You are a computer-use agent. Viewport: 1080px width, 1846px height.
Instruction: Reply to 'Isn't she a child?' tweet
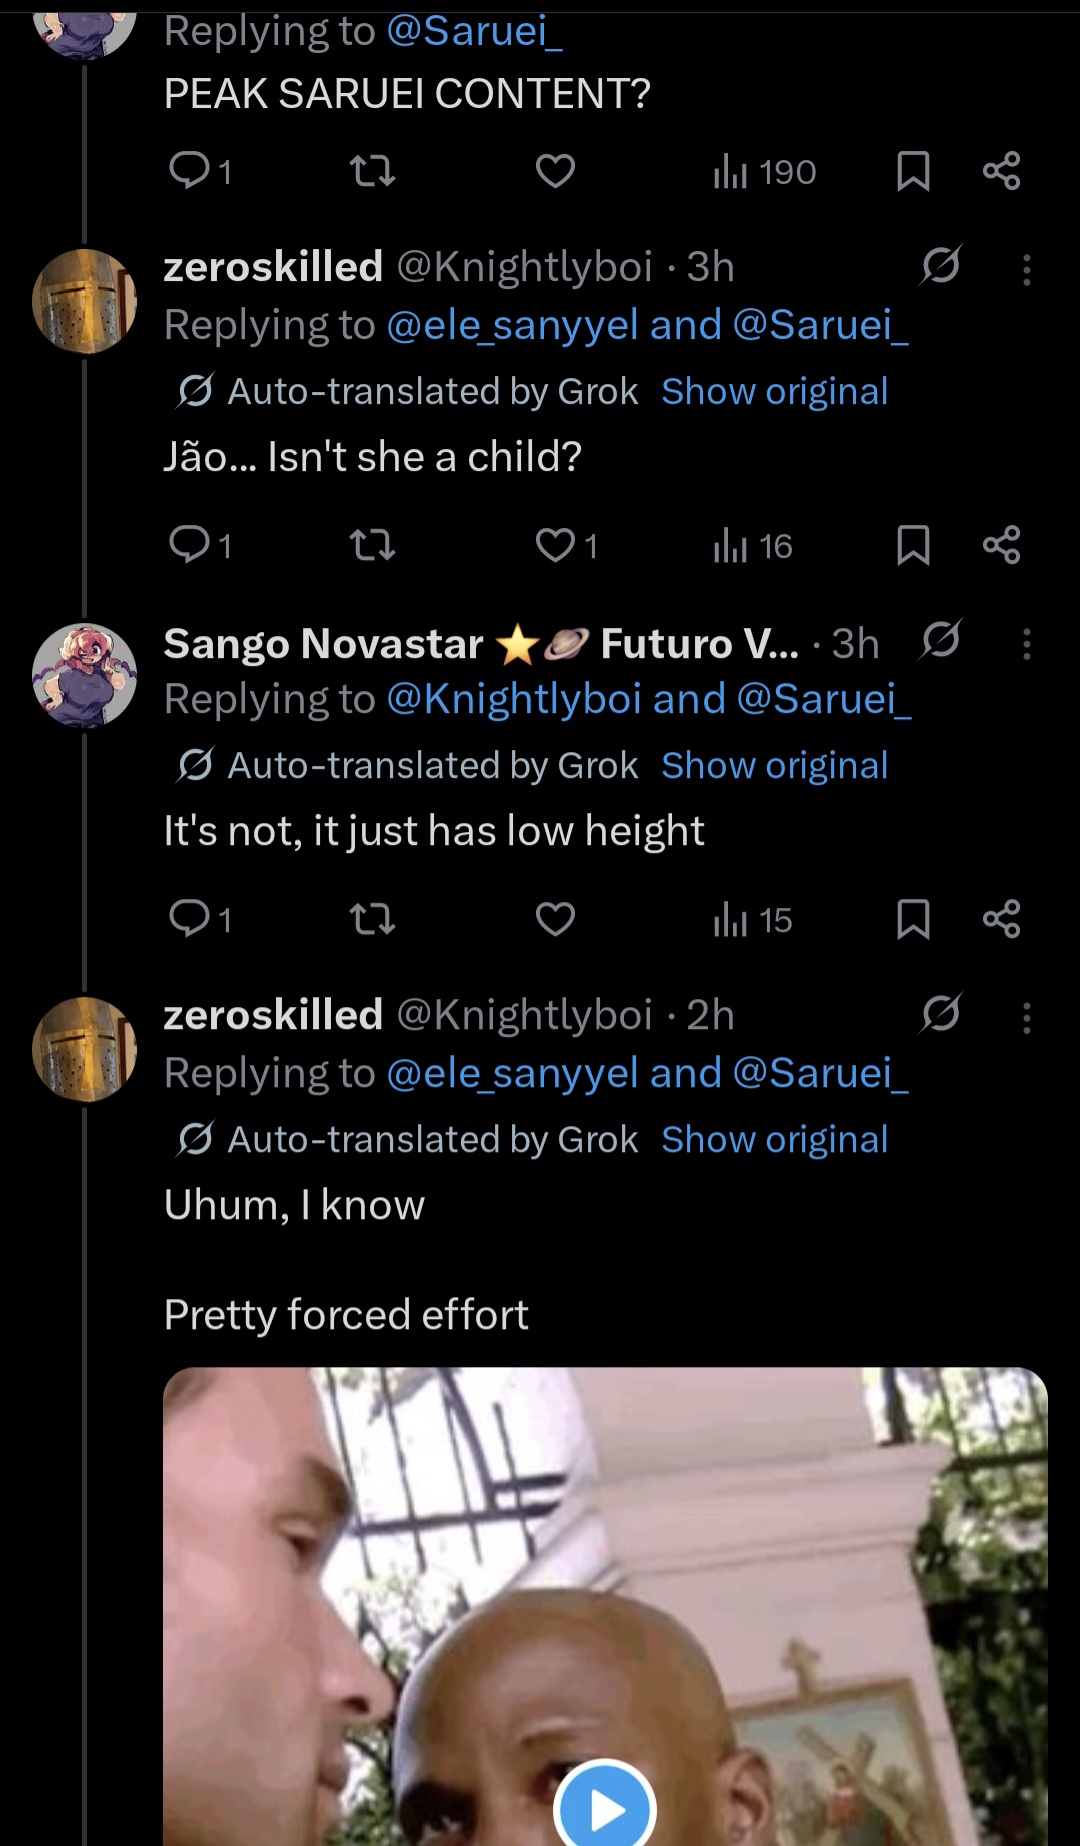coord(190,545)
